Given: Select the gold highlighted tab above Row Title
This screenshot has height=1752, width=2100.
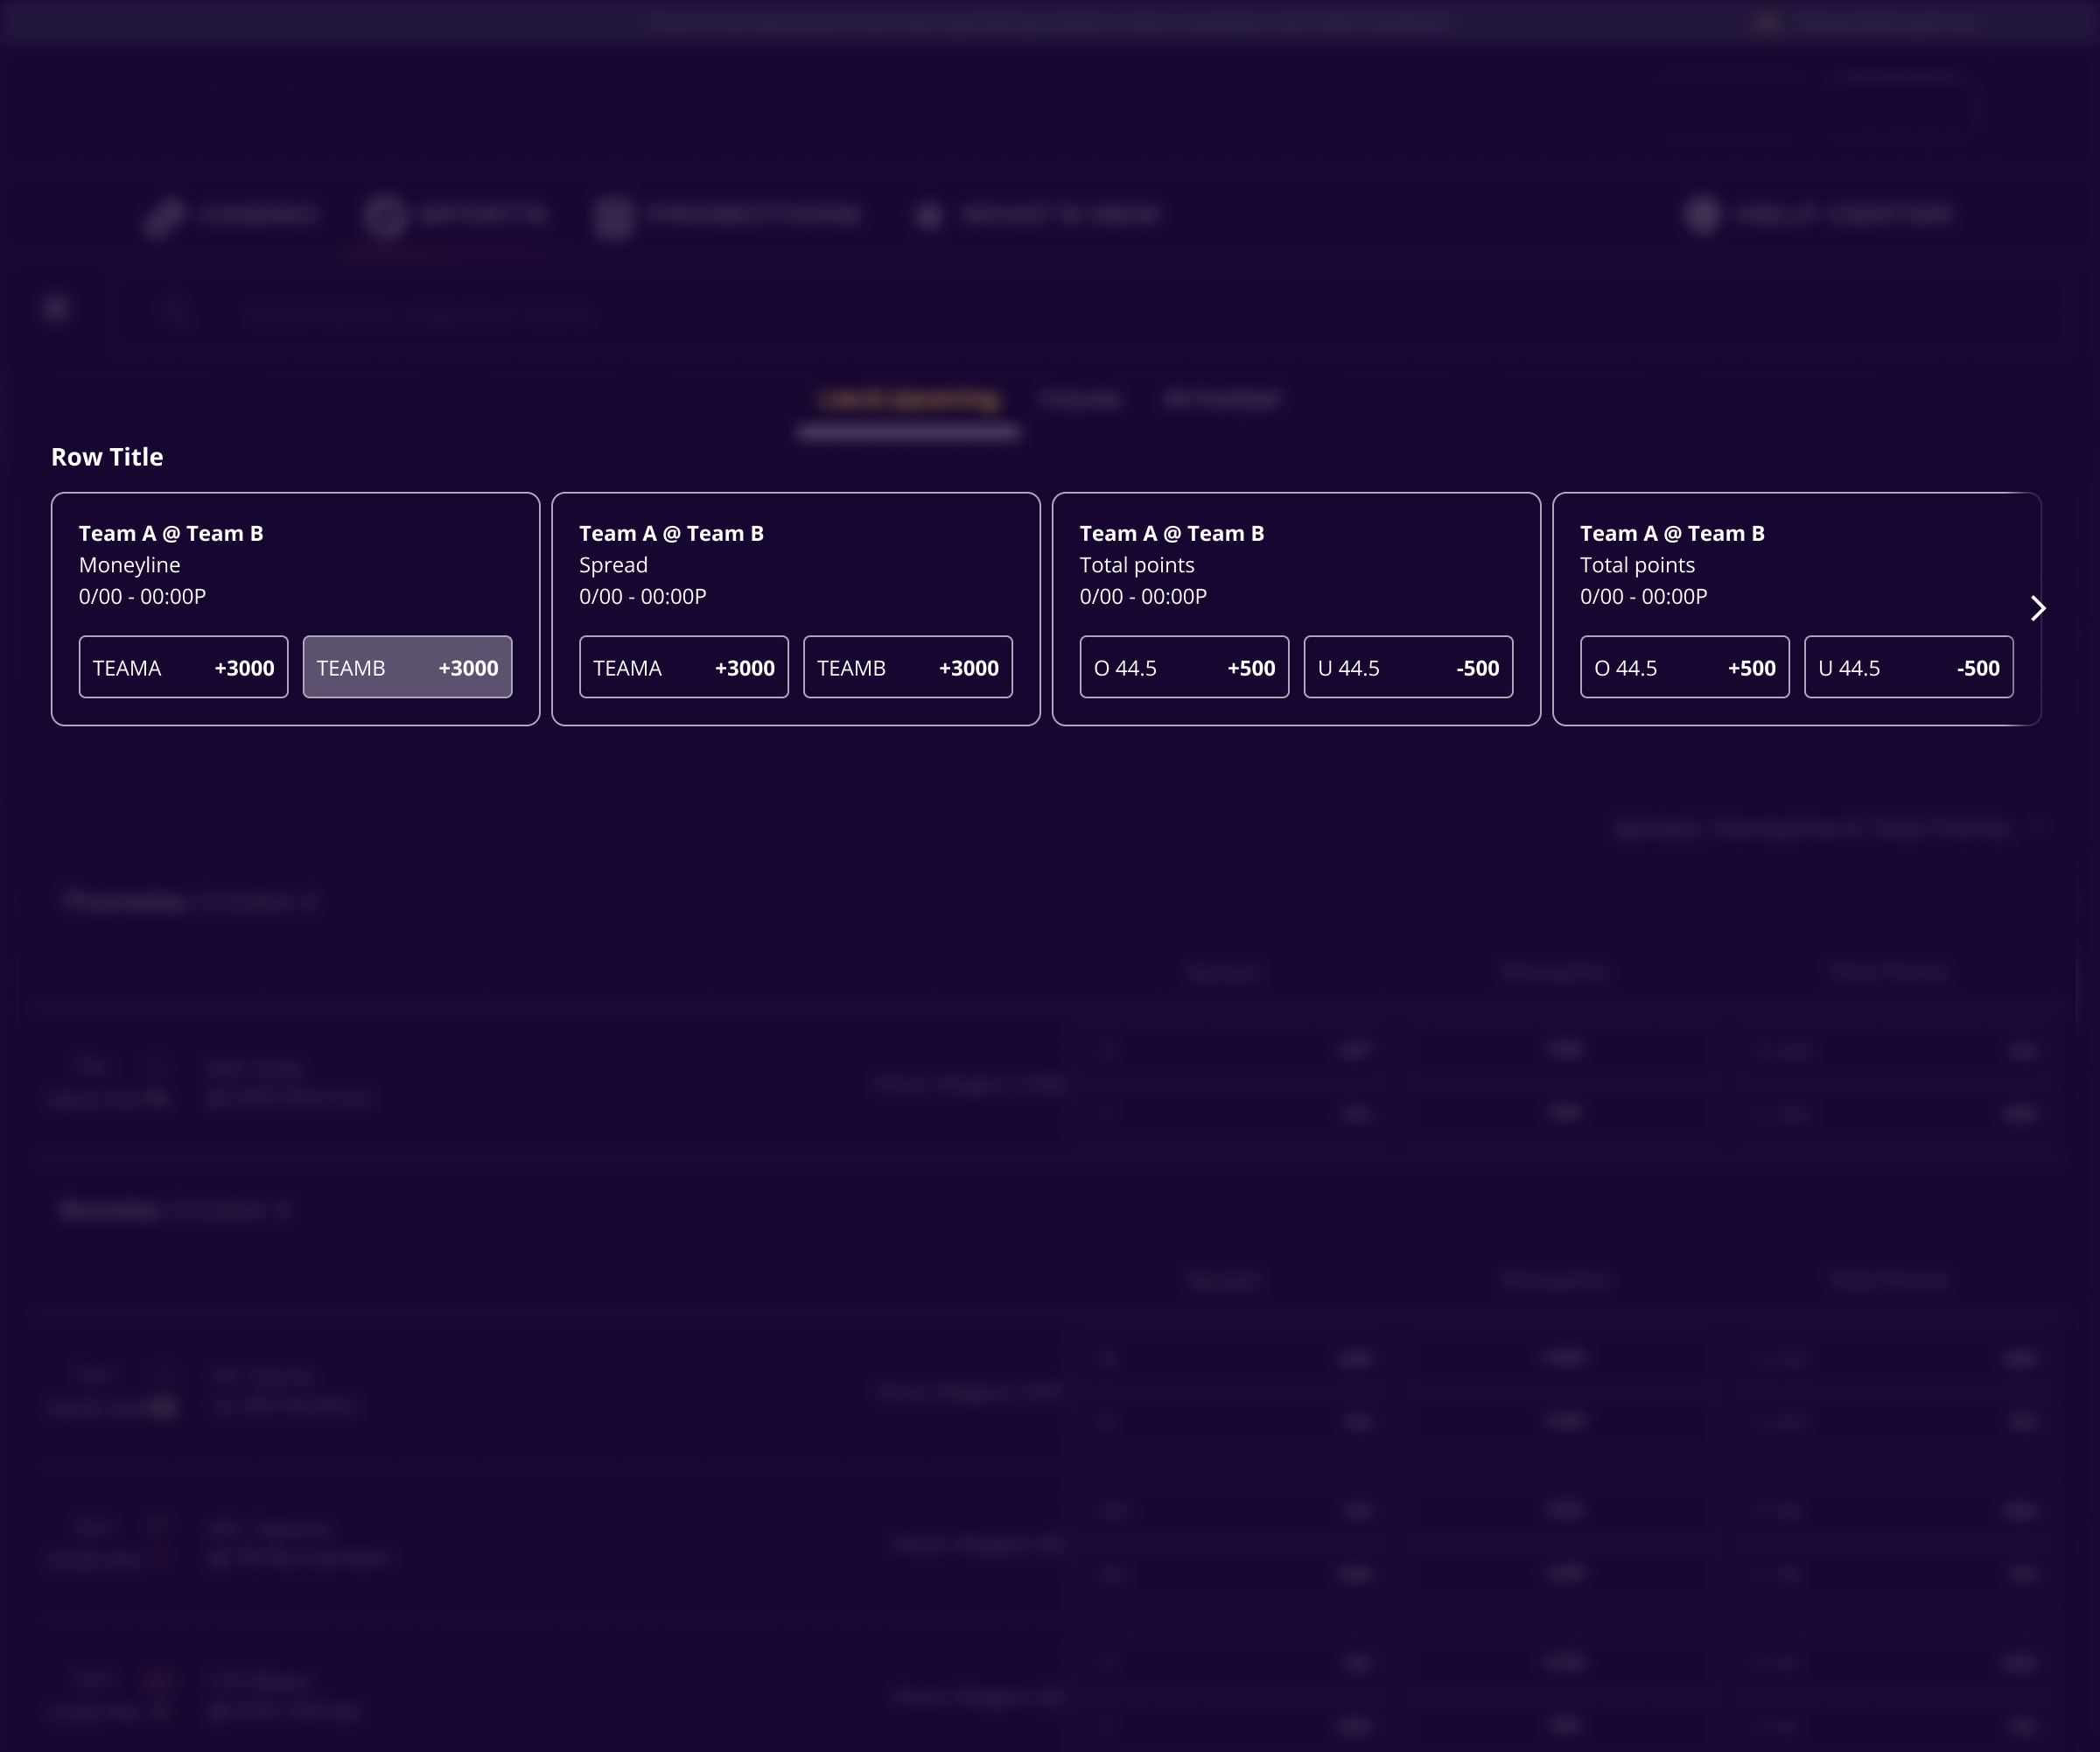Looking at the screenshot, I should pyautogui.click(x=909, y=400).
